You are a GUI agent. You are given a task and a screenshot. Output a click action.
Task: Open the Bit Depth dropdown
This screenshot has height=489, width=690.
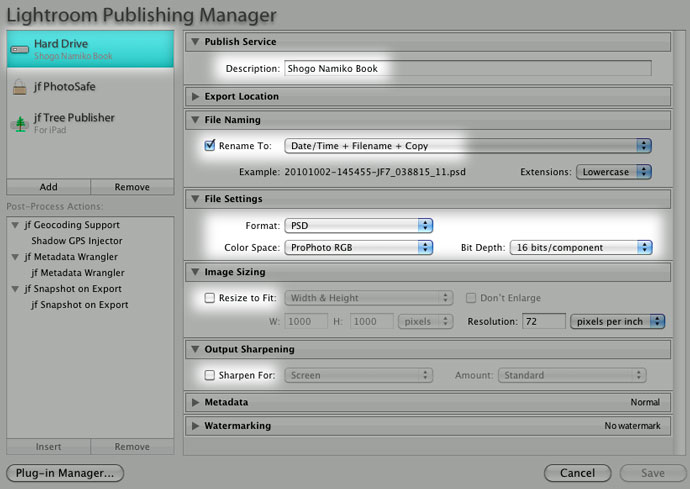click(581, 247)
